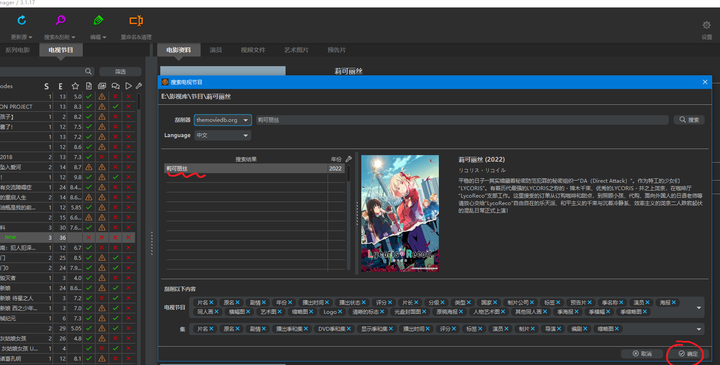The width and height of the screenshot is (720, 365).
Task: Expand the 编辑 dropdown arrow
Action: tap(104, 37)
